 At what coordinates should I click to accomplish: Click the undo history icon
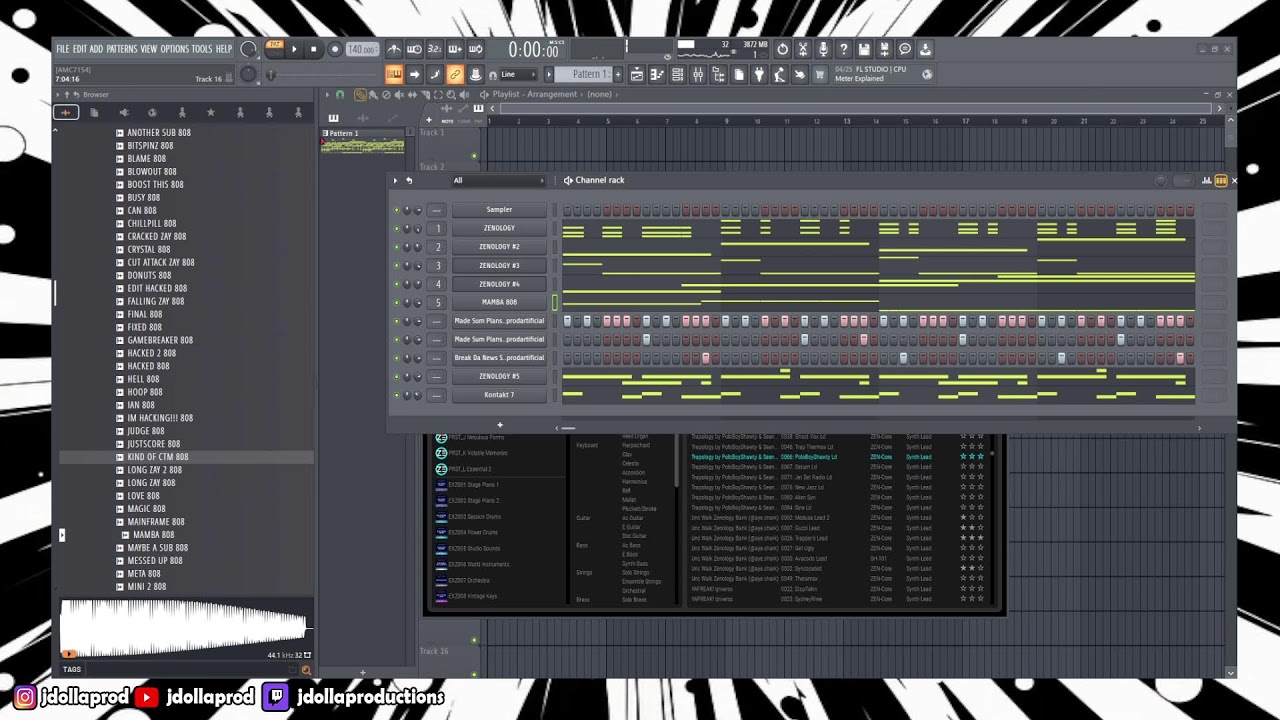pyautogui.click(x=782, y=49)
